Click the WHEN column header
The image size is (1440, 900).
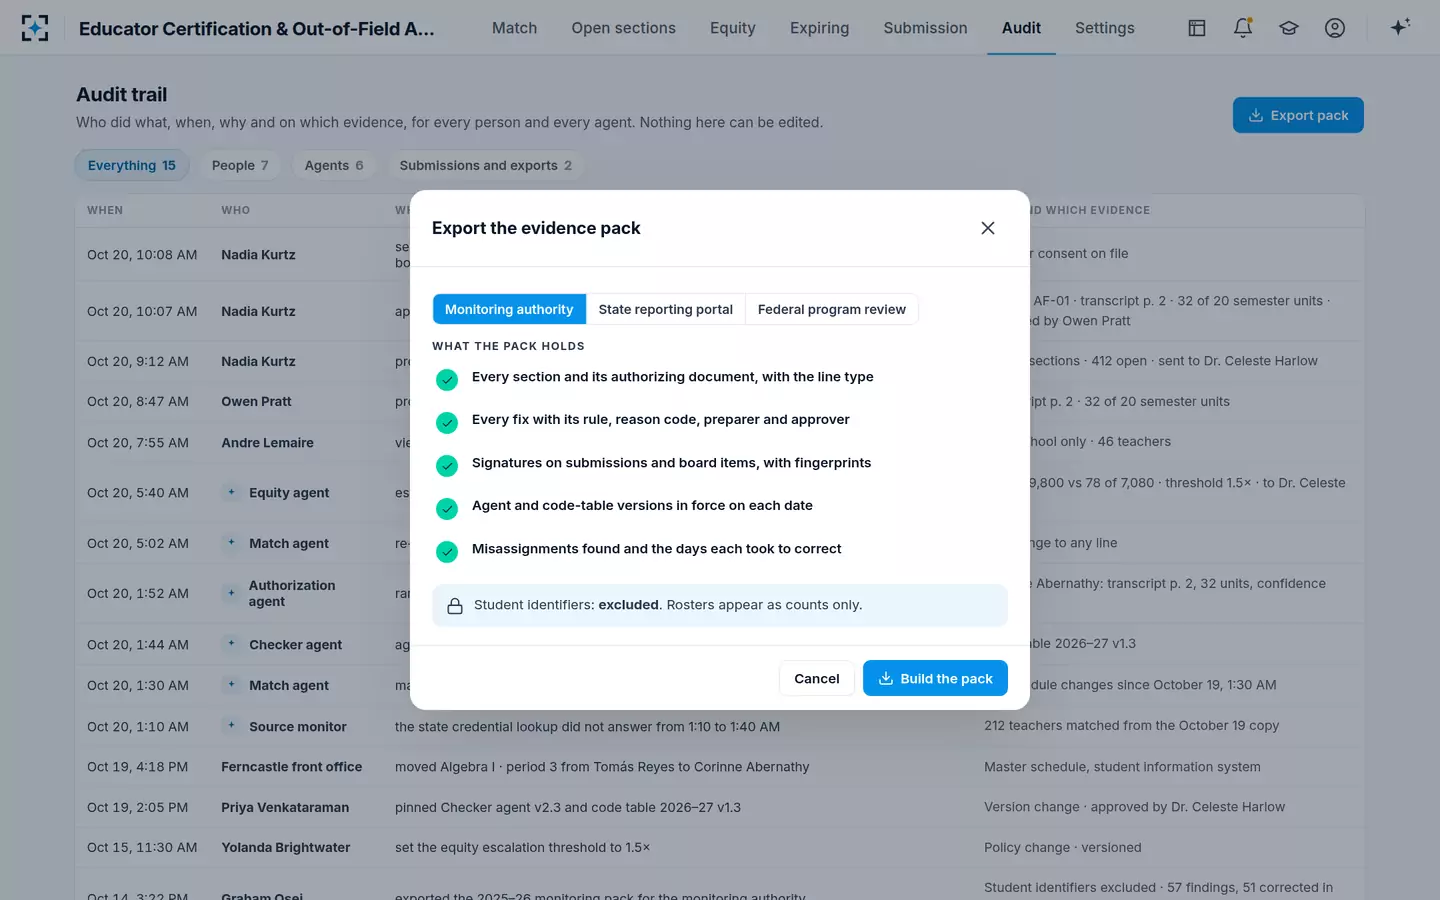[105, 210]
